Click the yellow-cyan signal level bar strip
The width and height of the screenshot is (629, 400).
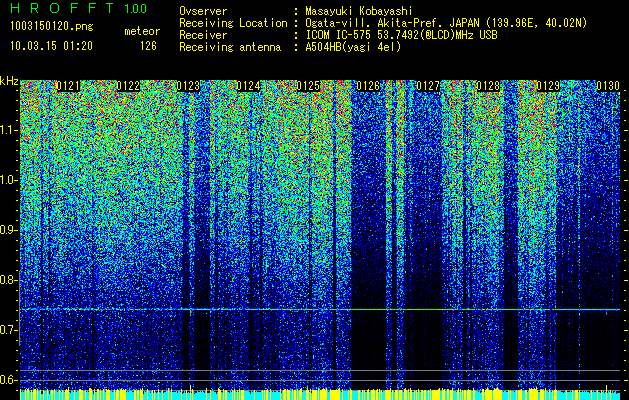[320, 394]
